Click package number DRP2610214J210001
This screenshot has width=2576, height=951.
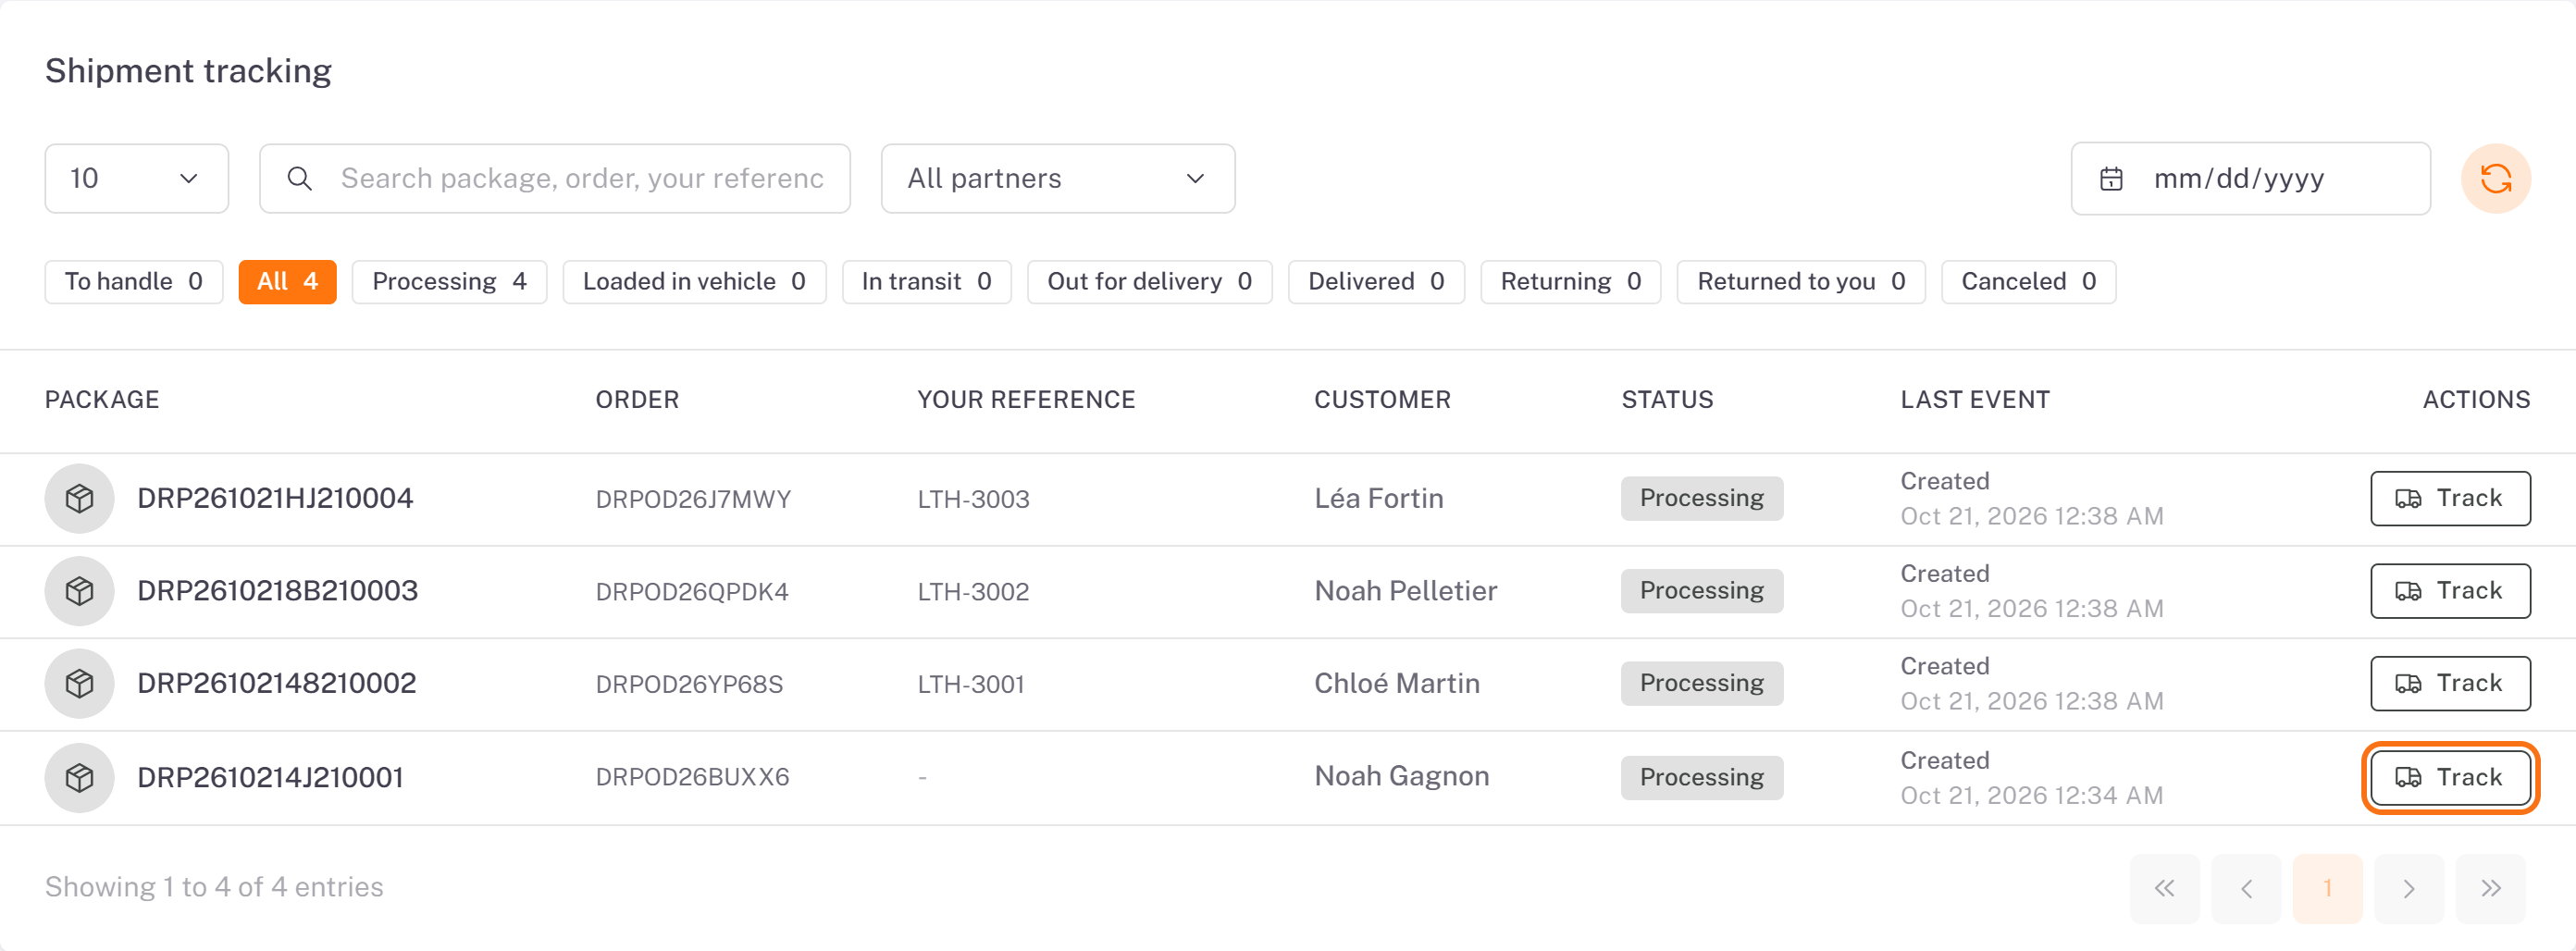[x=270, y=777]
